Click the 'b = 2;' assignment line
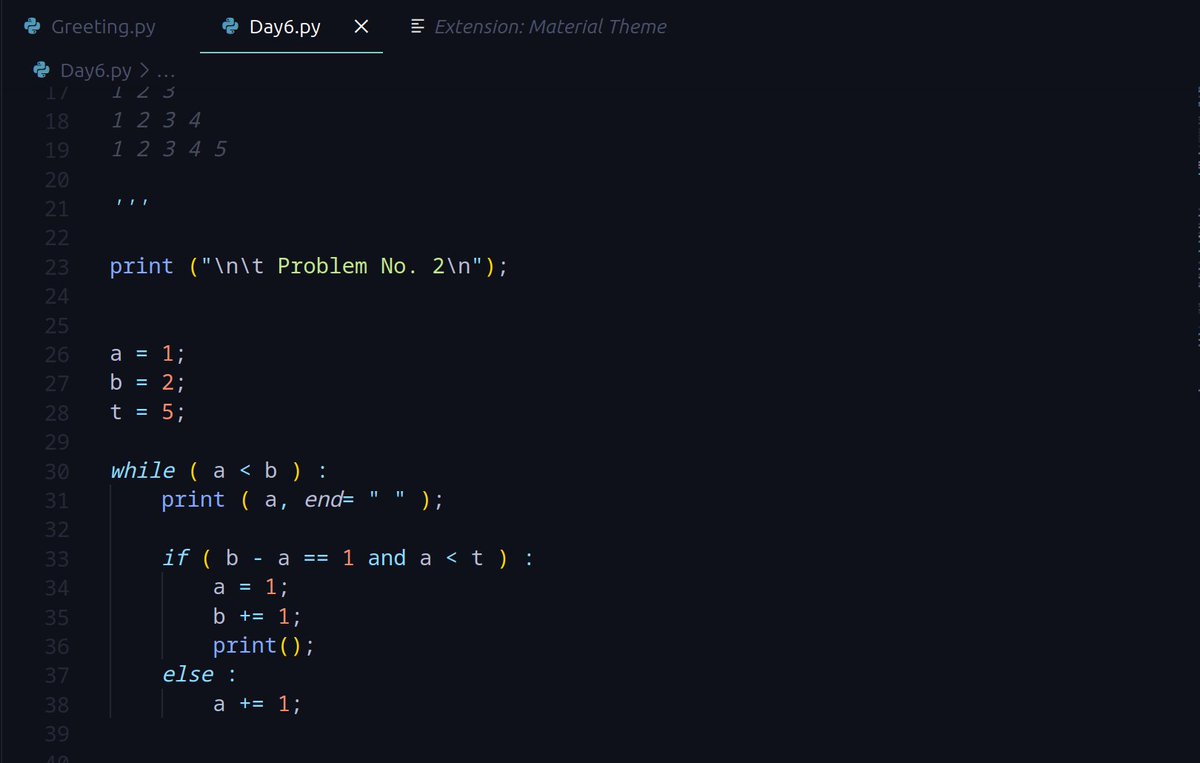Viewport: 1200px width, 763px height. 148,383
